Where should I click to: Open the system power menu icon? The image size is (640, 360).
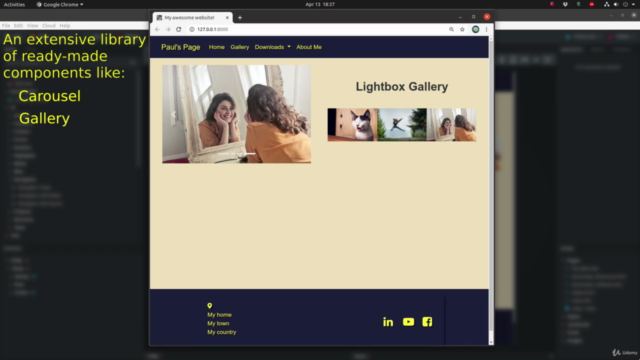625,4
